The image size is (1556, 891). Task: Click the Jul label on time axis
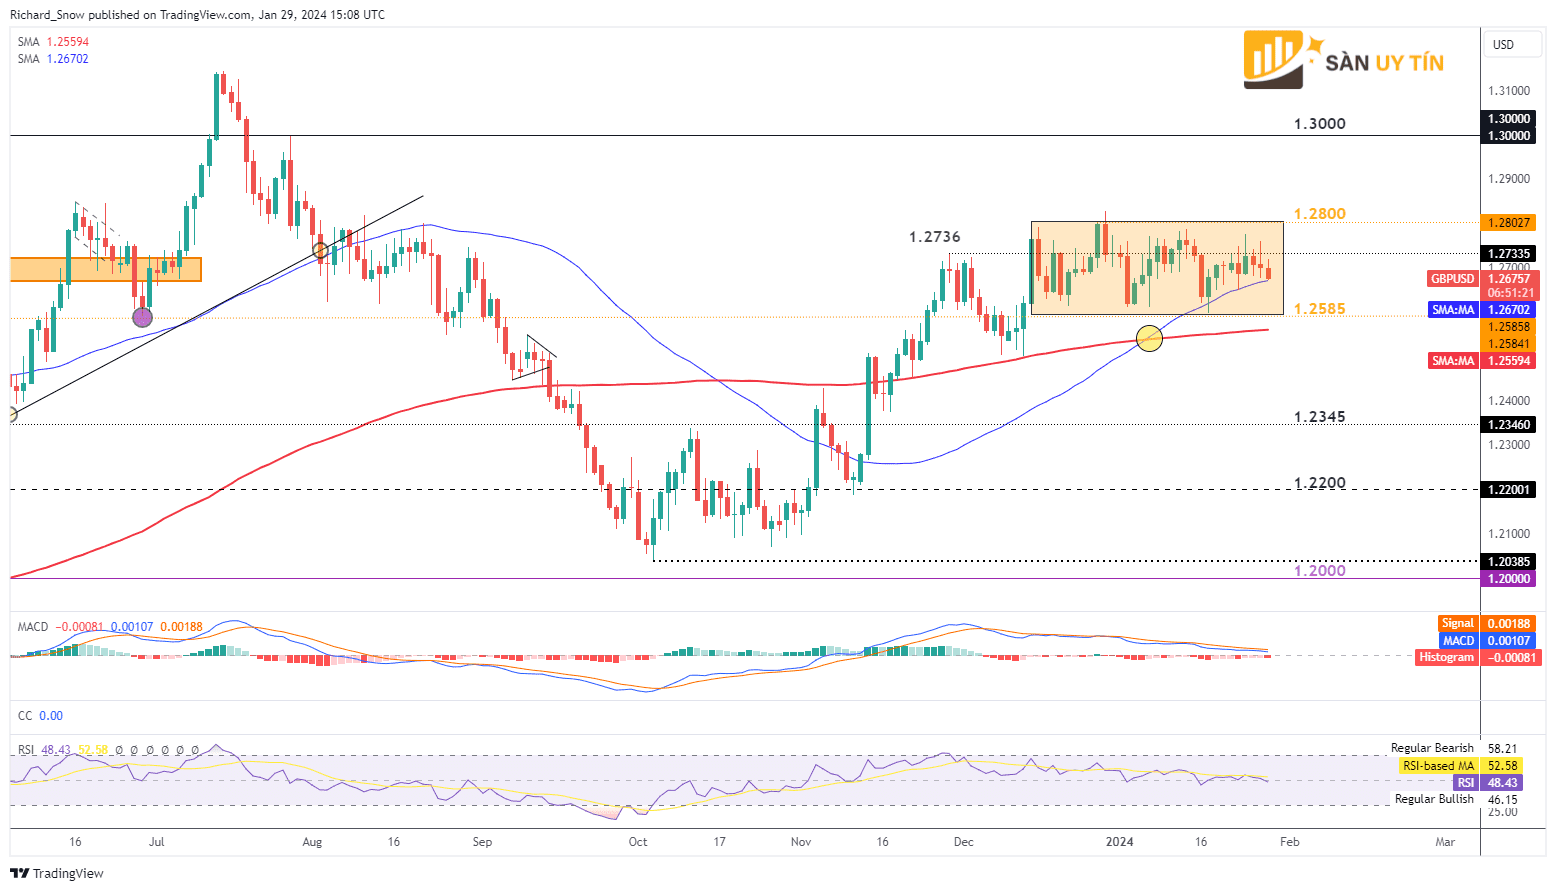tap(156, 842)
